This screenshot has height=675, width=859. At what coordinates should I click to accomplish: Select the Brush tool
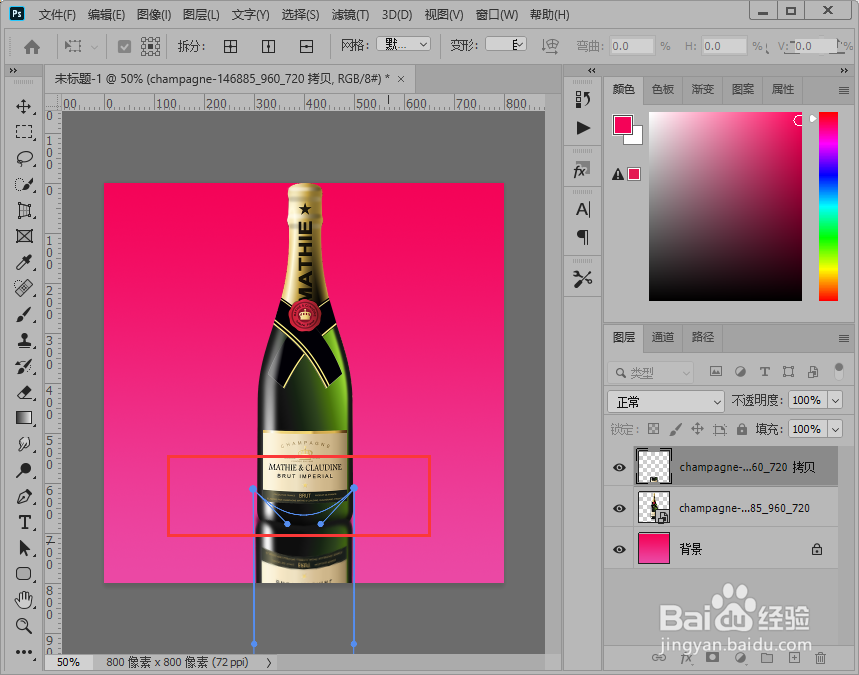24,314
